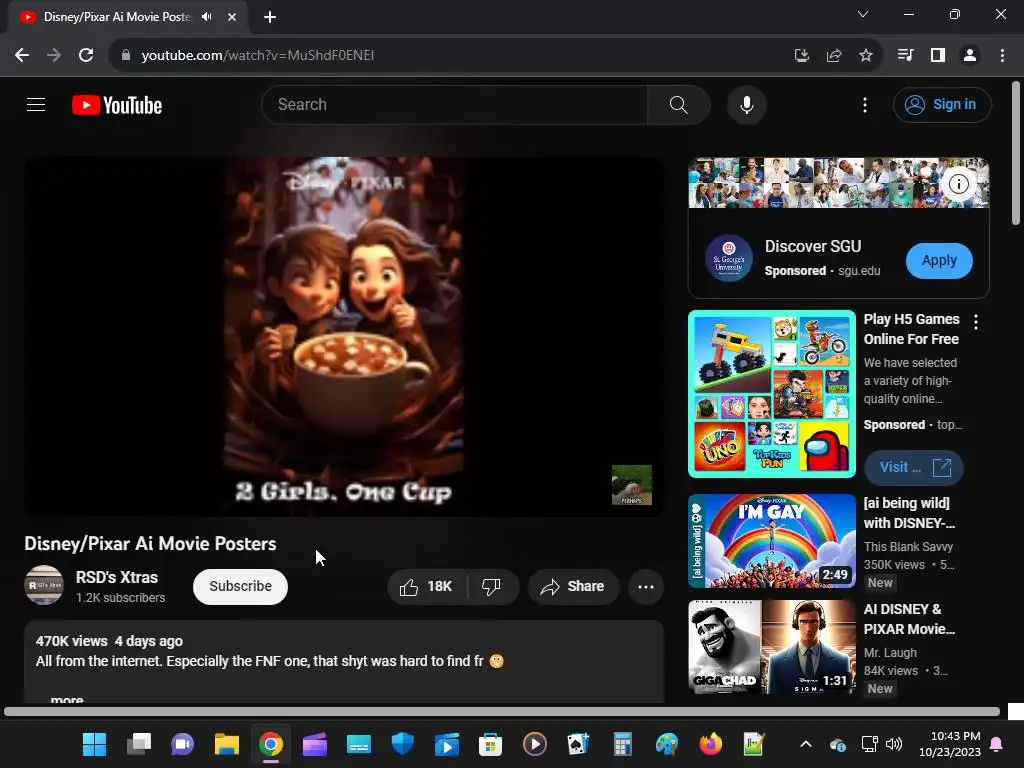Open more actions ellipsis under video

point(646,586)
